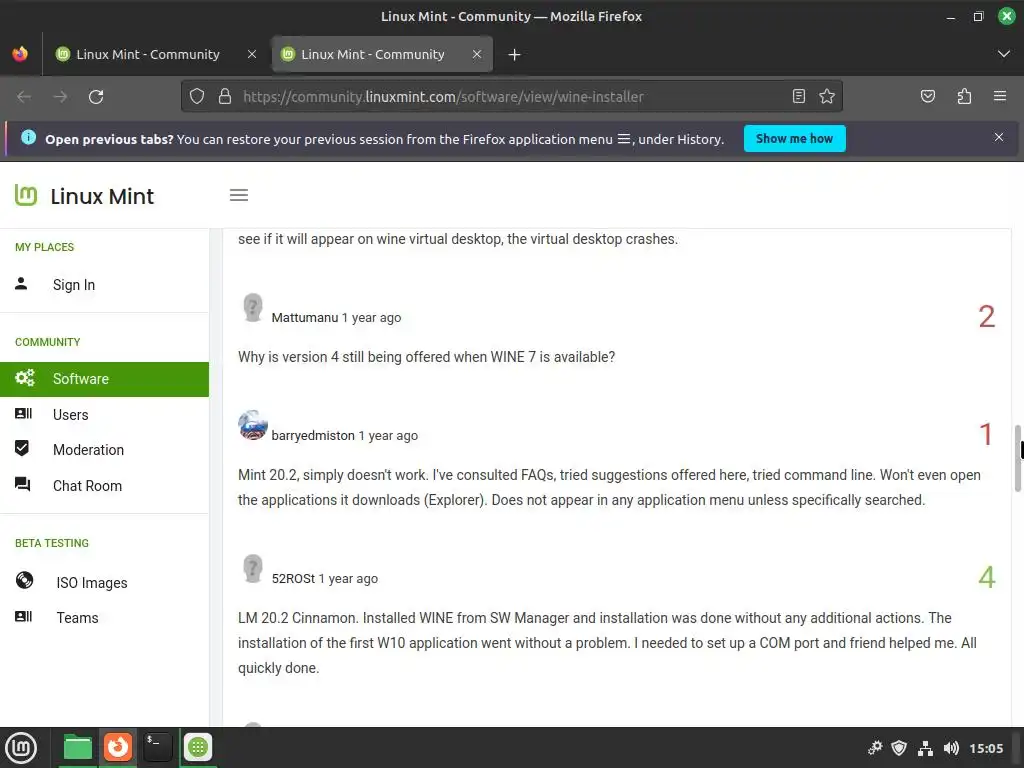Click the Firefox View flame icon
The width and height of the screenshot is (1024, 768).
point(20,54)
